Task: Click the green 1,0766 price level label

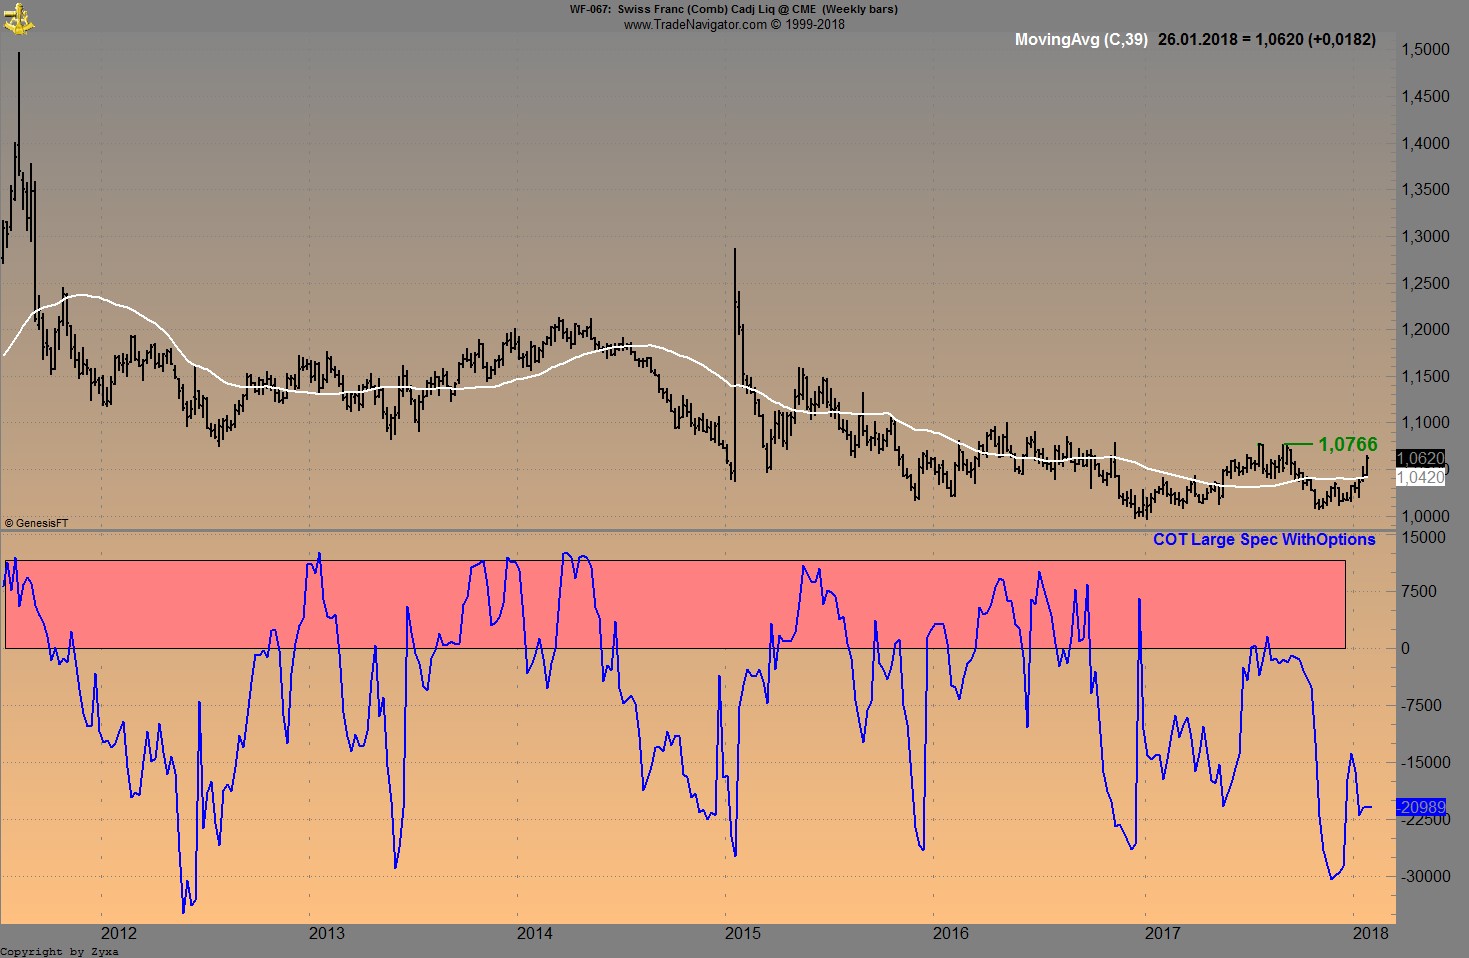Action: click(1347, 444)
